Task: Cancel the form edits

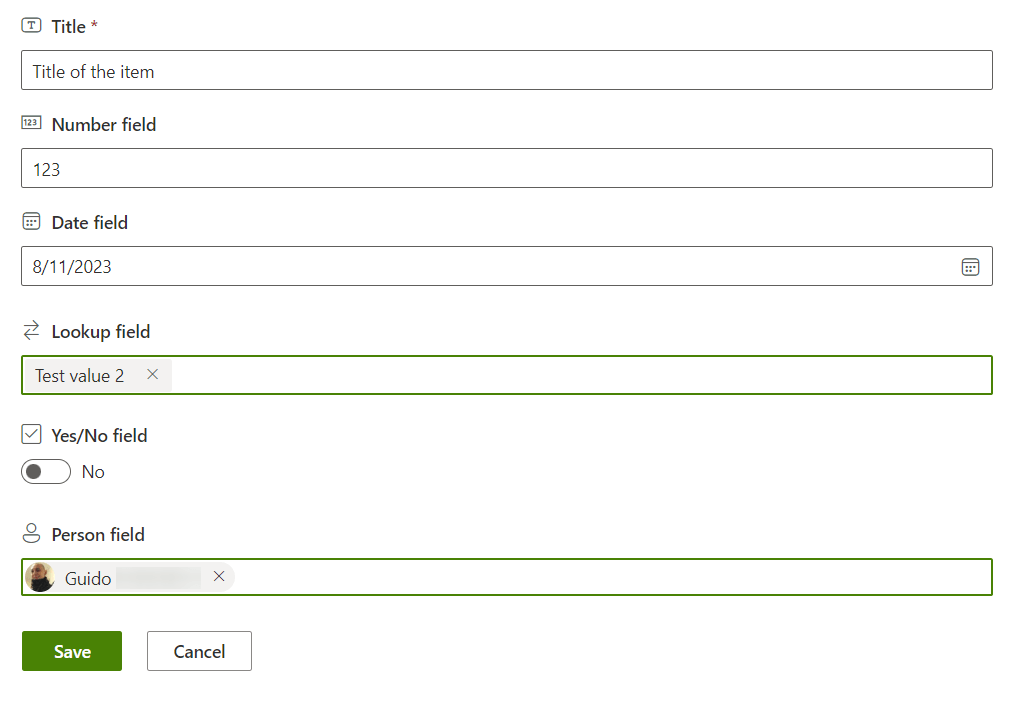Action: click(199, 651)
